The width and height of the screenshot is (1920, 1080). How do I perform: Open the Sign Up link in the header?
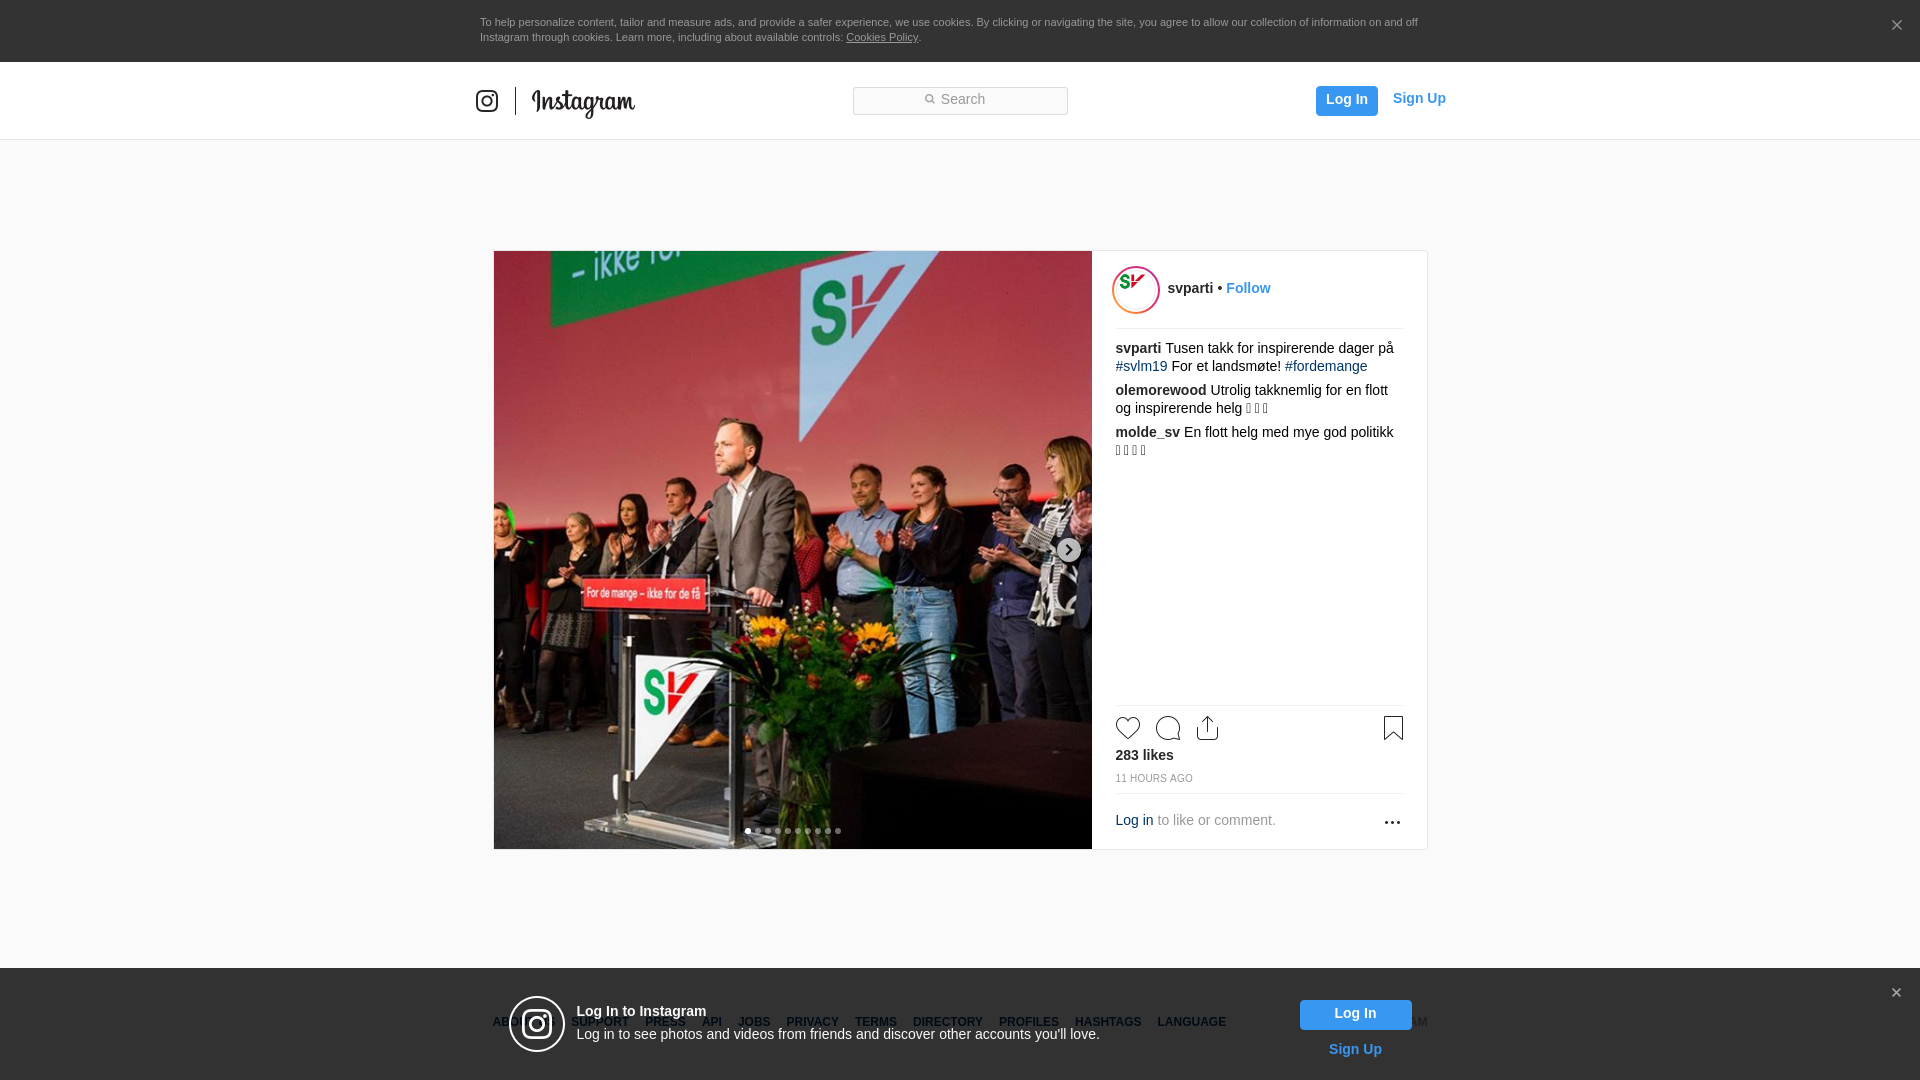(x=1419, y=98)
